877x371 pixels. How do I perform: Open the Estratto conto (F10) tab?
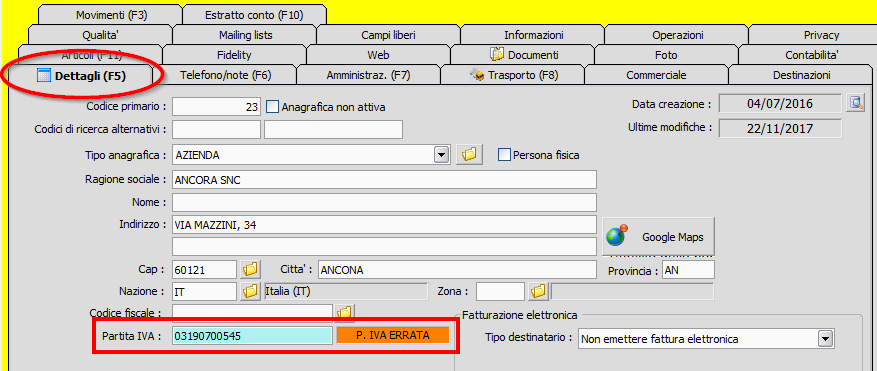254,15
